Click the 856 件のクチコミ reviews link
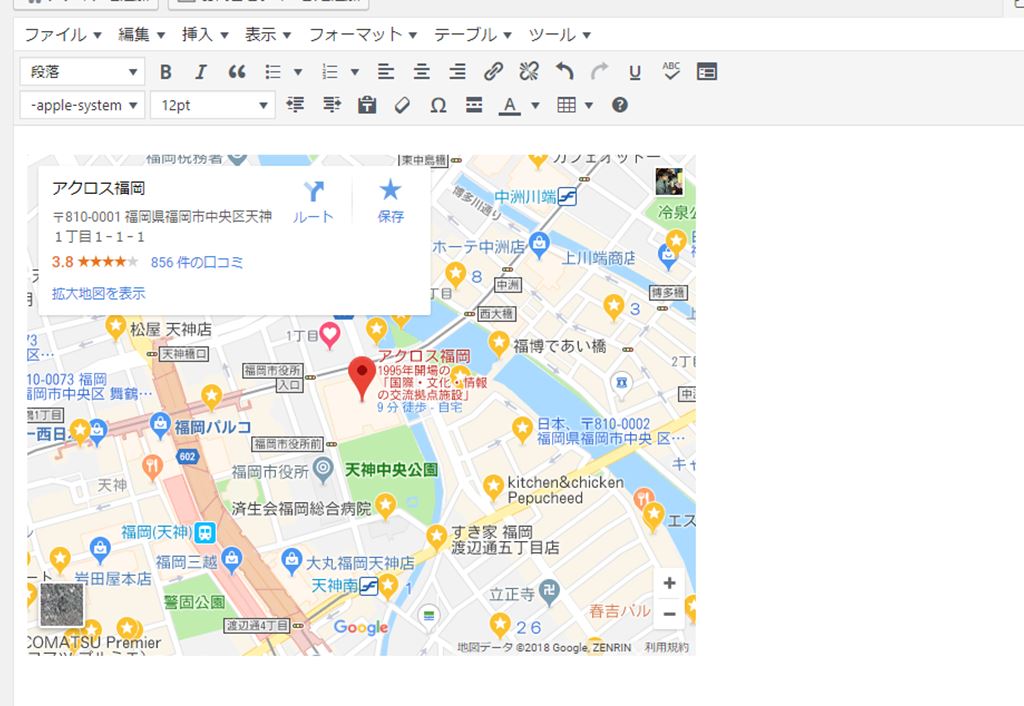 [197, 263]
